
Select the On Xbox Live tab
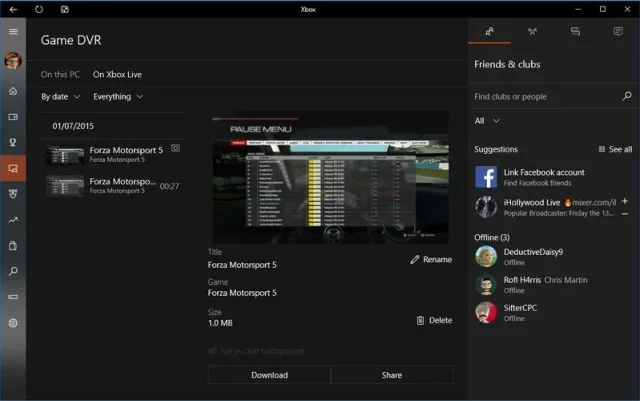(x=117, y=74)
